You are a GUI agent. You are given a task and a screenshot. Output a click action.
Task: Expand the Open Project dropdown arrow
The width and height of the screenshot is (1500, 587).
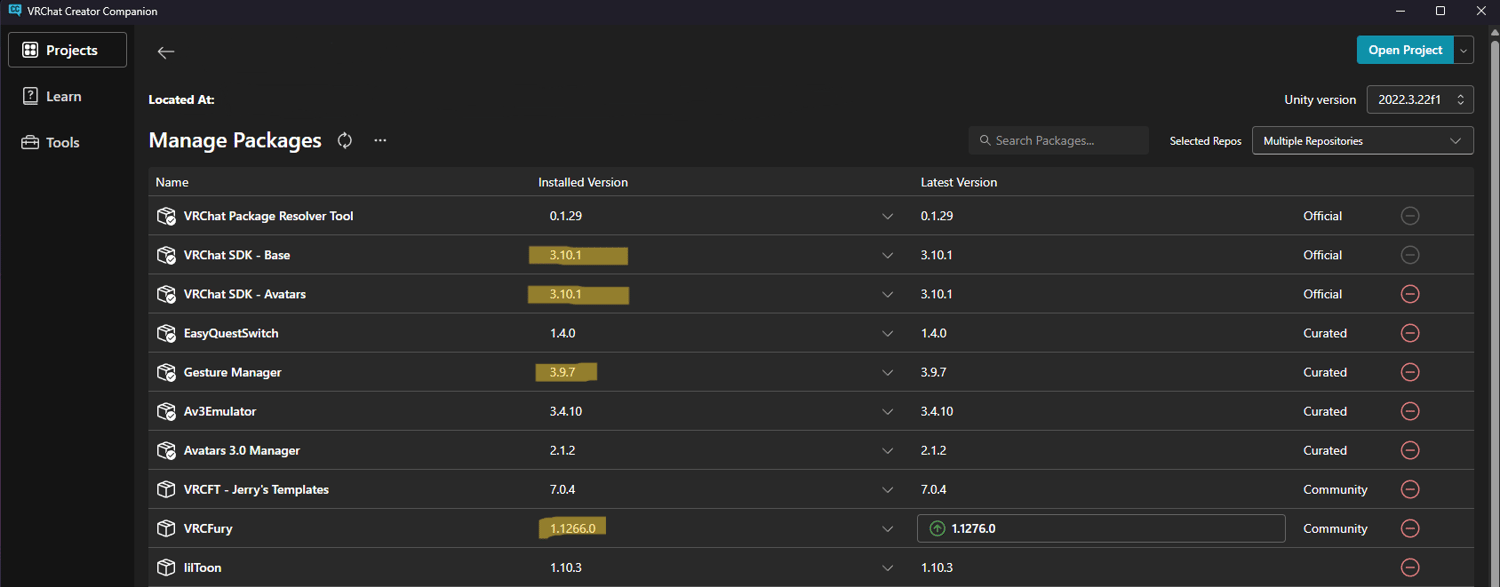click(1464, 50)
